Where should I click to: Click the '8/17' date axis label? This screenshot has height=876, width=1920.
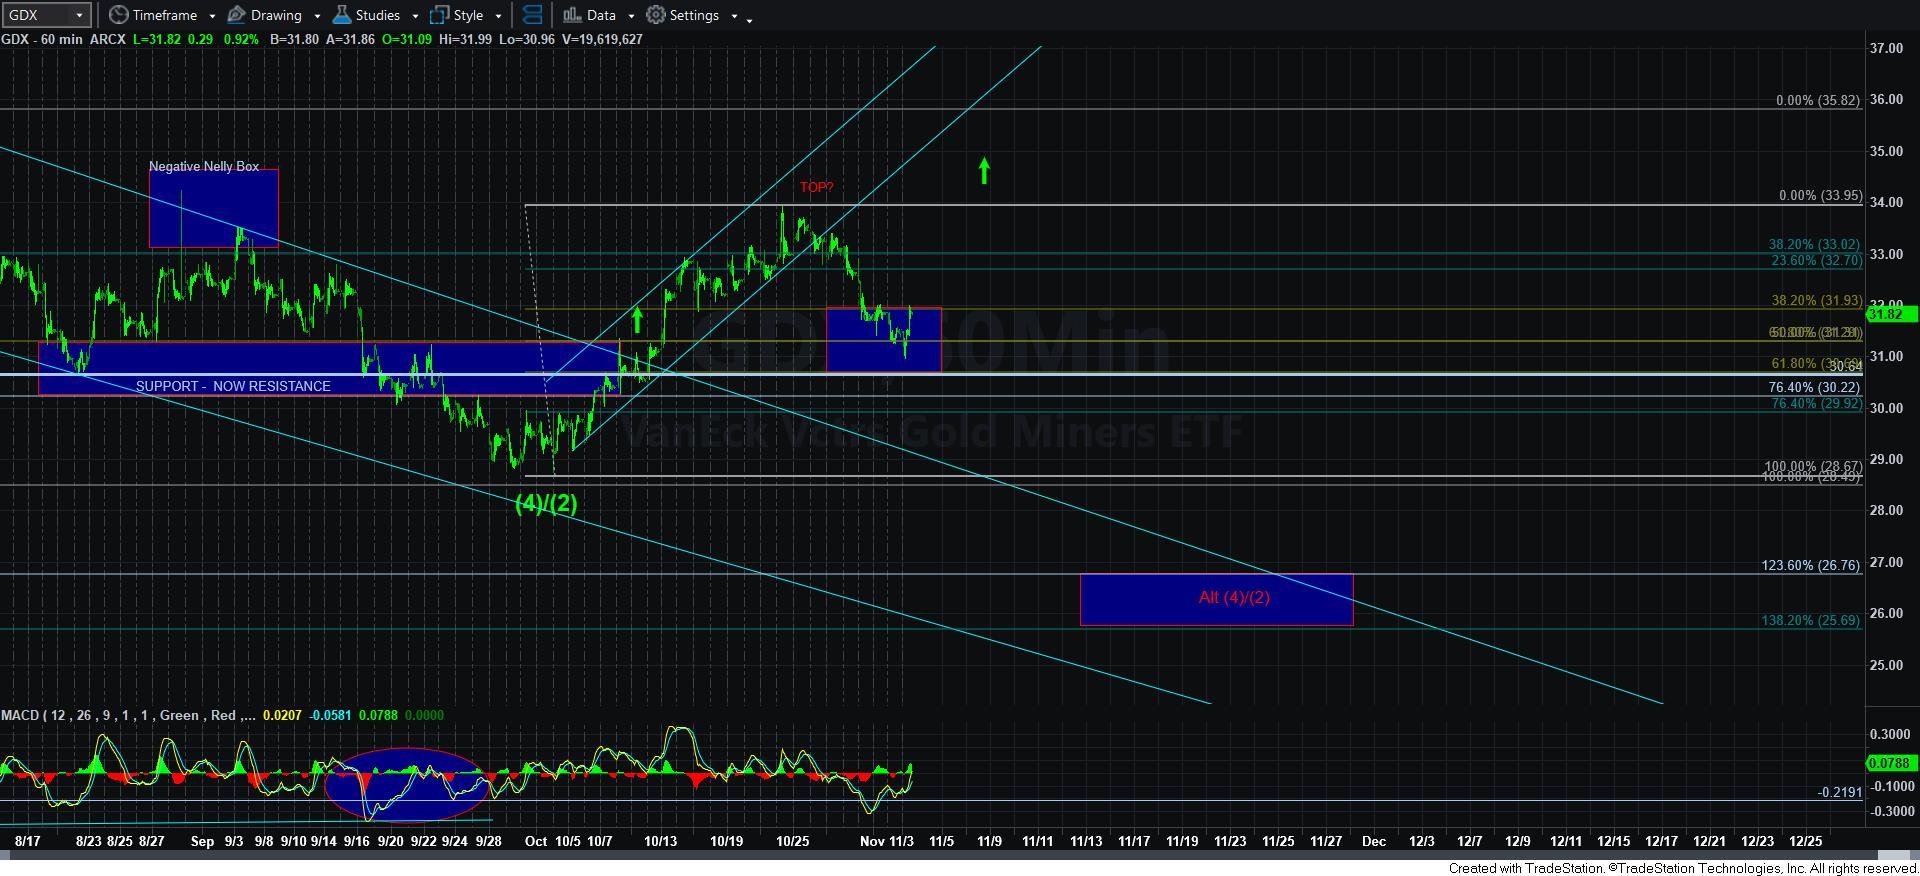click(x=28, y=841)
